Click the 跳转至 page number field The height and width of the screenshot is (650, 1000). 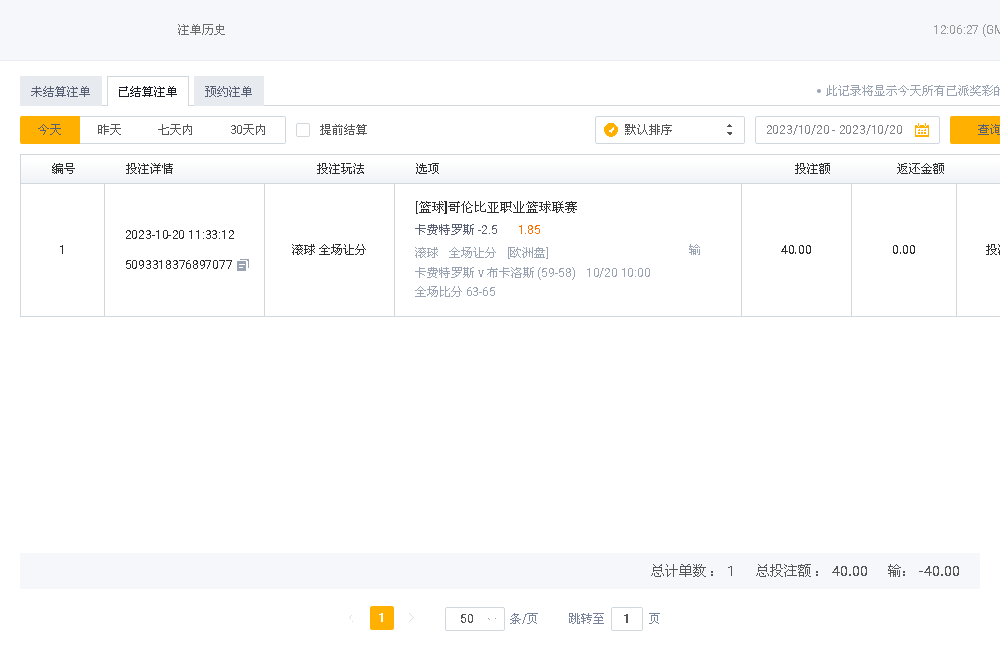(x=626, y=619)
